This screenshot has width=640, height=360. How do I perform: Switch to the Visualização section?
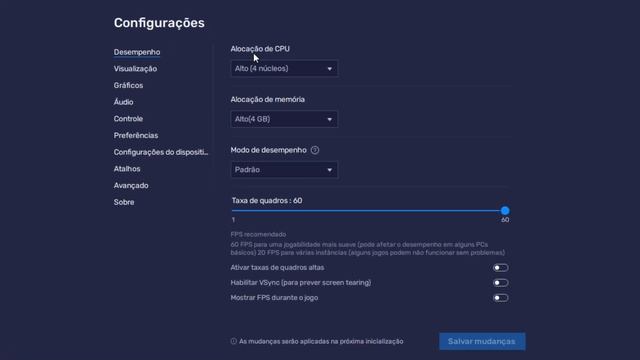(x=135, y=69)
